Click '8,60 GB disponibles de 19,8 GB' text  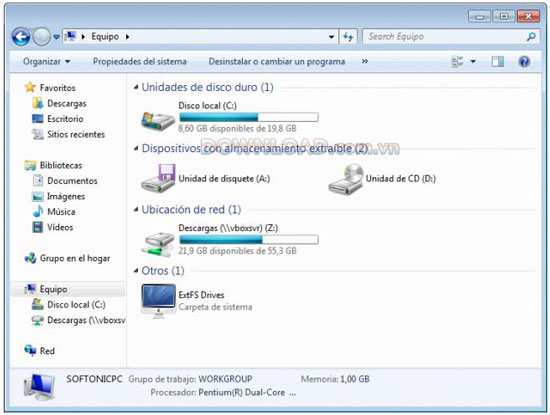point(237,128)
